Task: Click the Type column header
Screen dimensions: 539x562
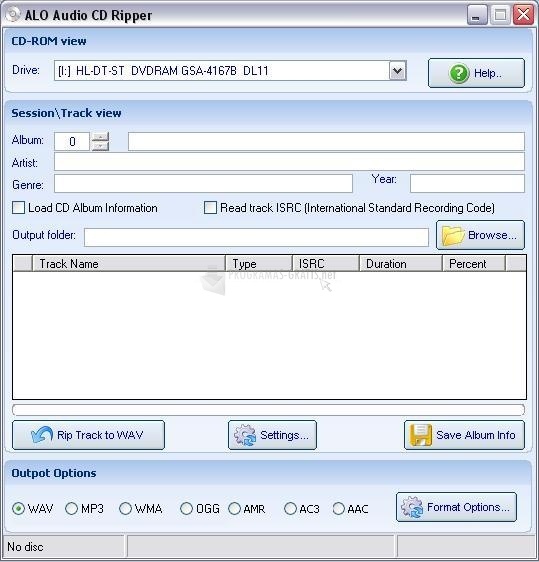Action: point(259,263)
